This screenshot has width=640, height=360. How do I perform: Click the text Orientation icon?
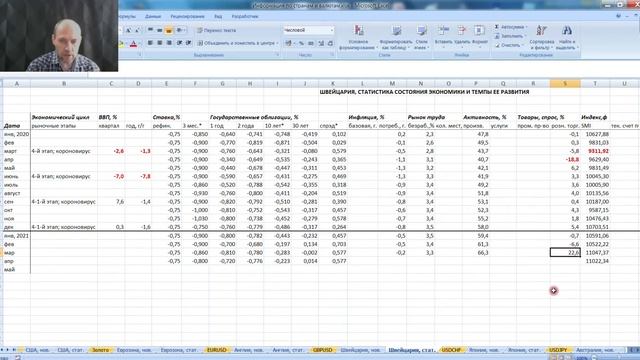179,30
